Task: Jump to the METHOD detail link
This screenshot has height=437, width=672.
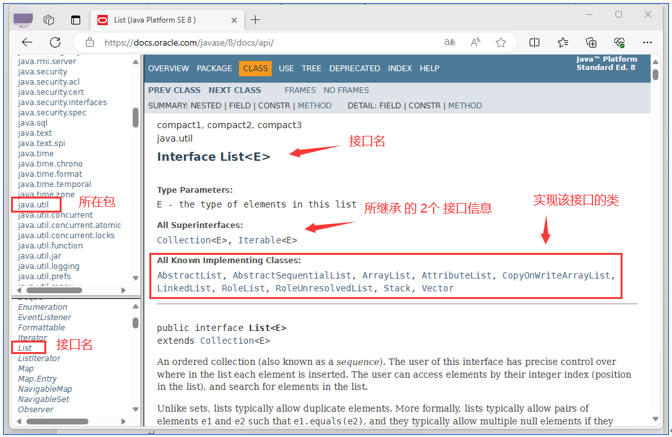Action: tap(465, 105)
